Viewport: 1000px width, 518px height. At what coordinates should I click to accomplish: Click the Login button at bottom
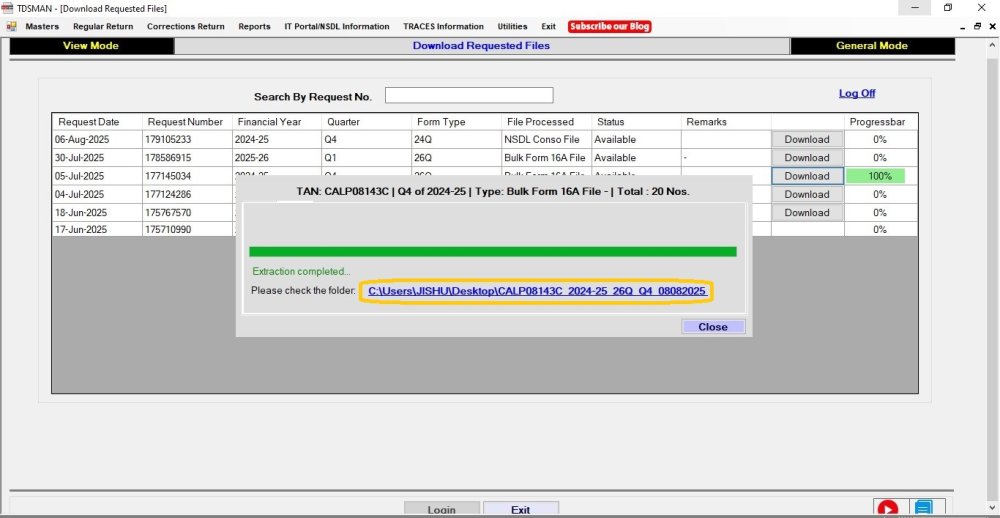click(x=441, y=509)
